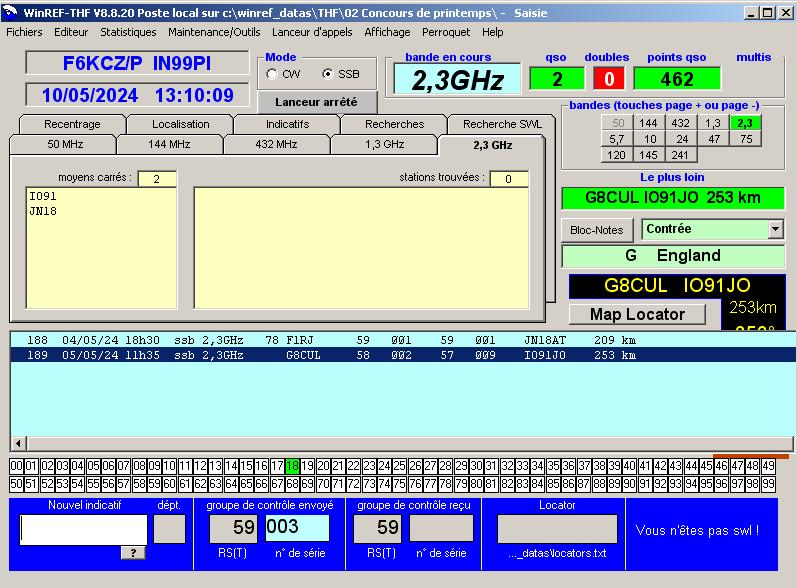Click the Map Locator button

coord(637,314)
